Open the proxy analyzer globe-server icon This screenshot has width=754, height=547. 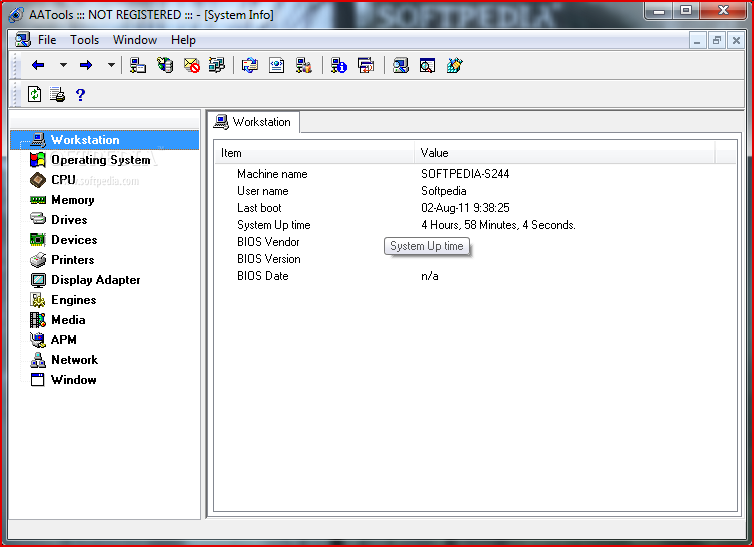(165, 65)
